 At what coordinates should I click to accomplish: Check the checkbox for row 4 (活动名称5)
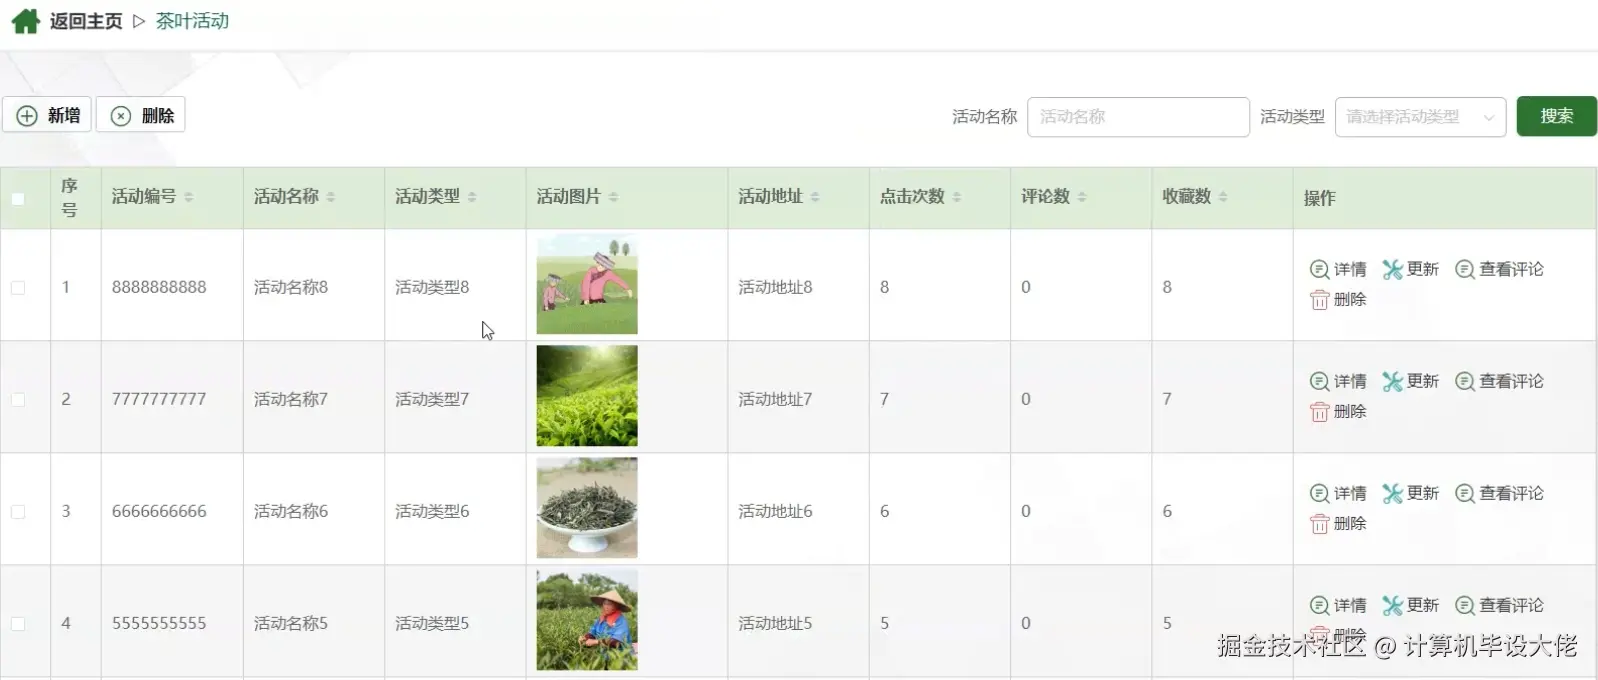click(x=18, y=624)
